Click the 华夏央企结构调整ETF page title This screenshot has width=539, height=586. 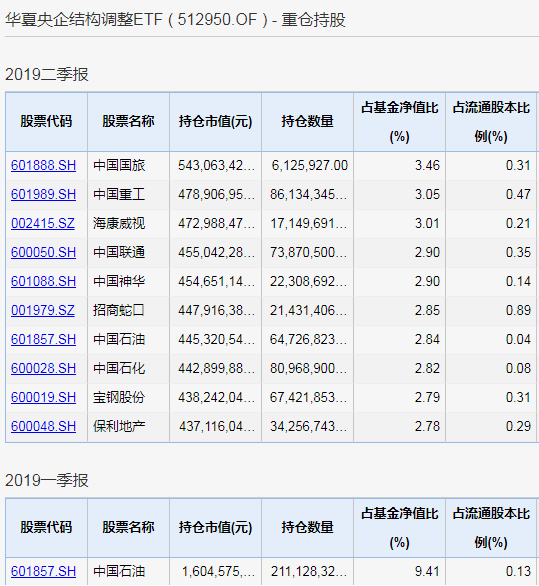tap(175, 19)
